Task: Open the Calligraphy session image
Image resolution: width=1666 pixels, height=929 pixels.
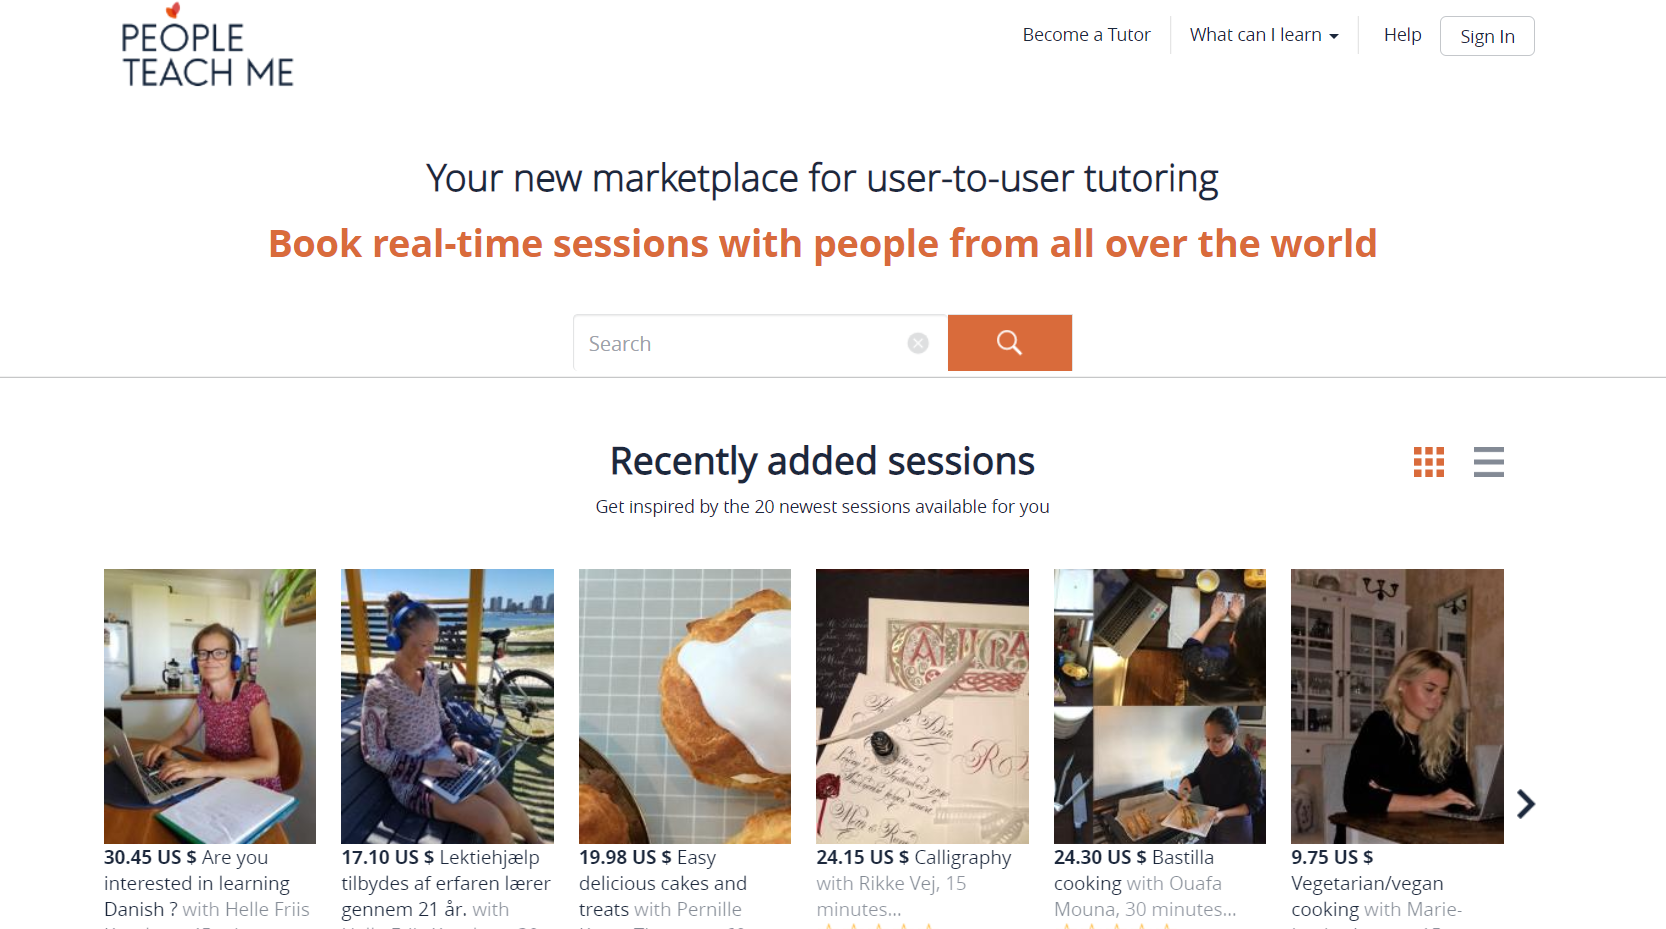Action: [x=922, y=706]
